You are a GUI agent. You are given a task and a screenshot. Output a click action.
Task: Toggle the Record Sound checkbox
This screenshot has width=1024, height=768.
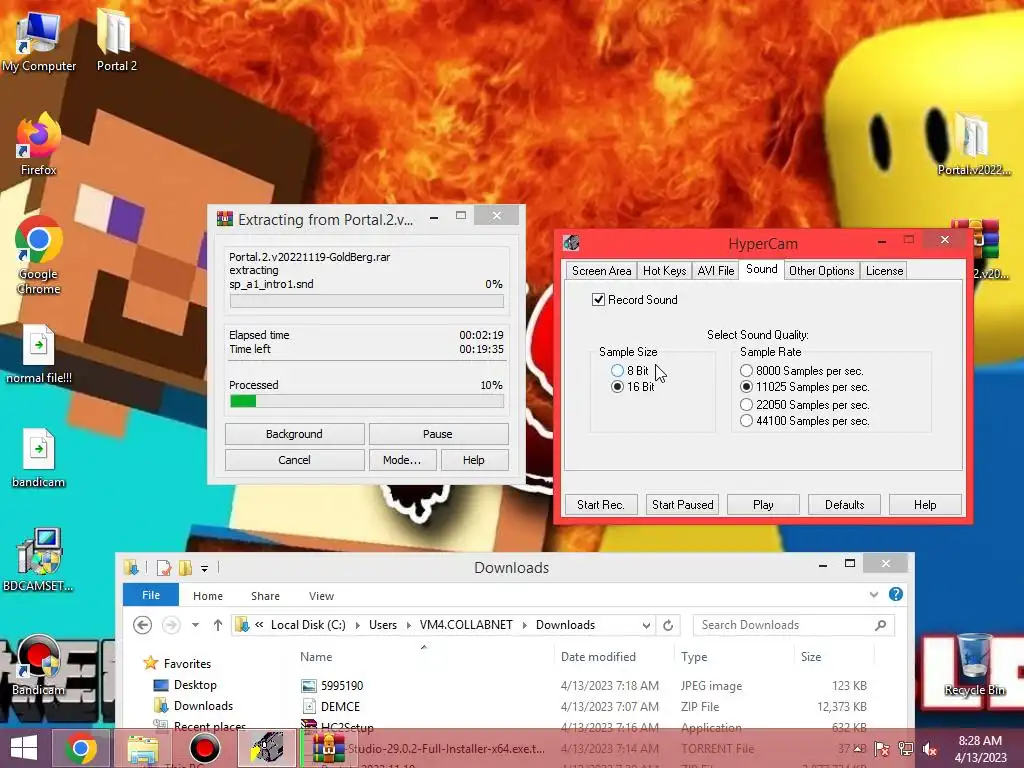(x=598, y=299)
